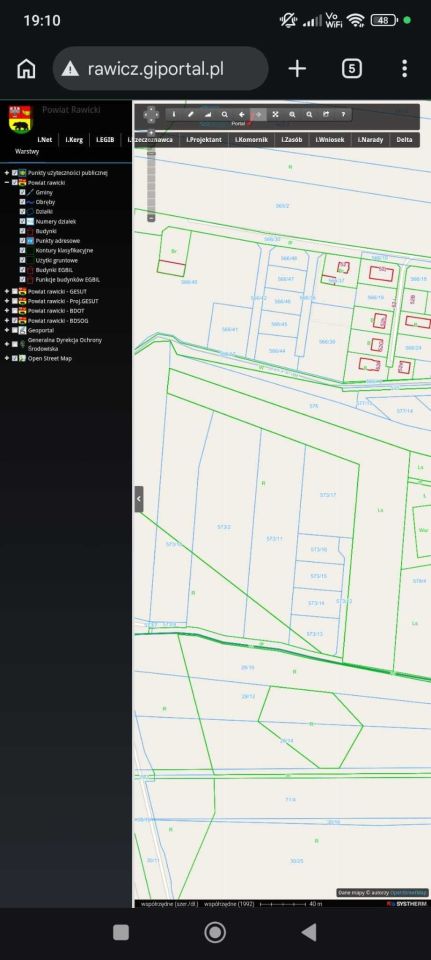
Task: Tap the browser home icon
Action: 26,69
